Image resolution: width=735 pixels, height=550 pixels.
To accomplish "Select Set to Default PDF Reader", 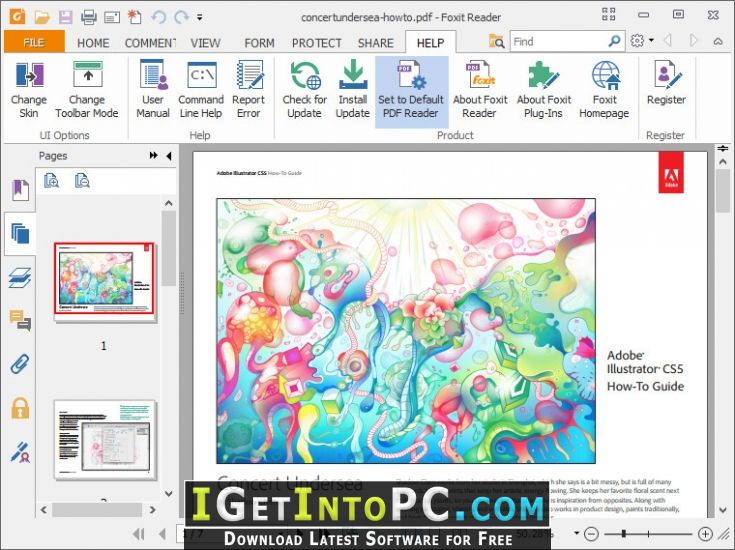I will click(411, 92).
